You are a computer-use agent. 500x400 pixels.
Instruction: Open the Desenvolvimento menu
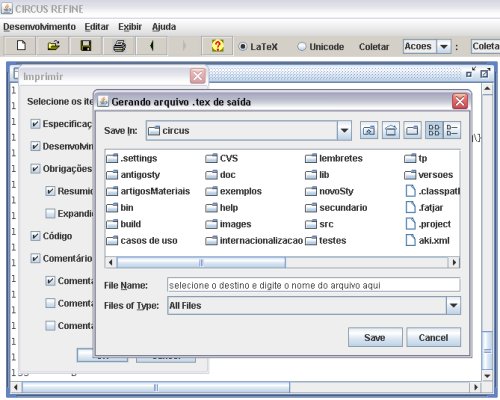[x=40, y=27]
